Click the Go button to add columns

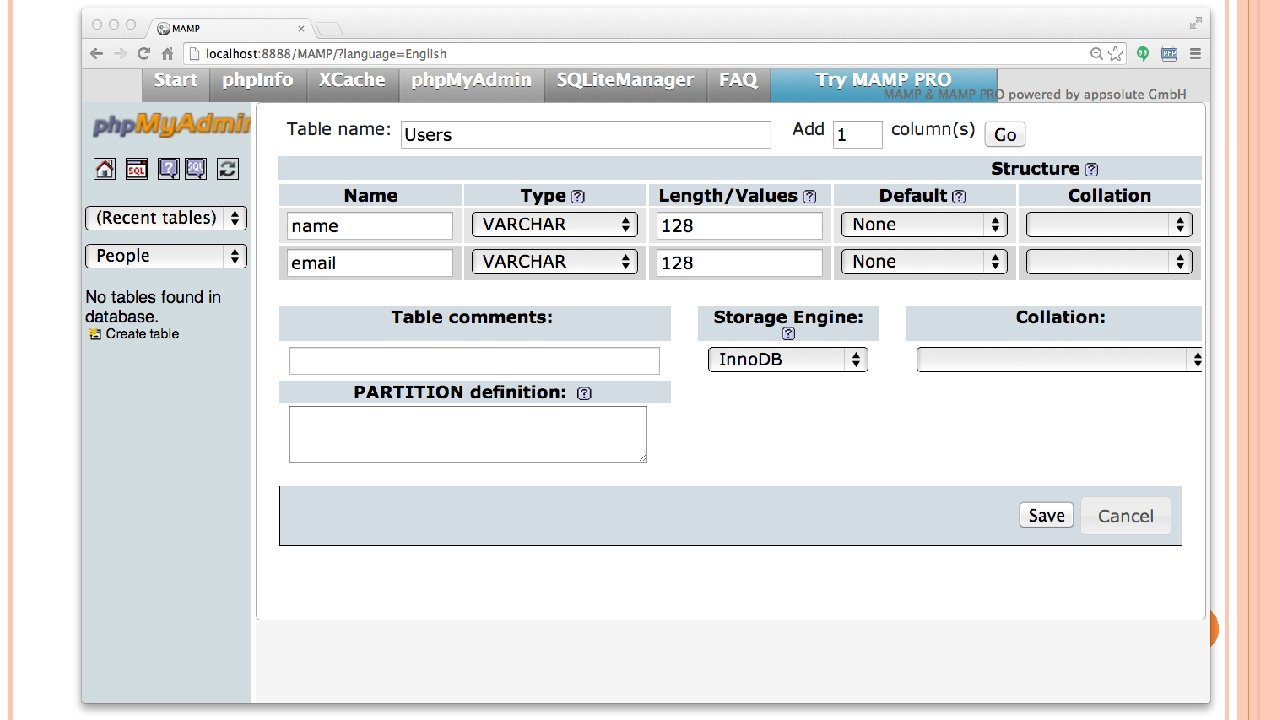click(1005, 135)
